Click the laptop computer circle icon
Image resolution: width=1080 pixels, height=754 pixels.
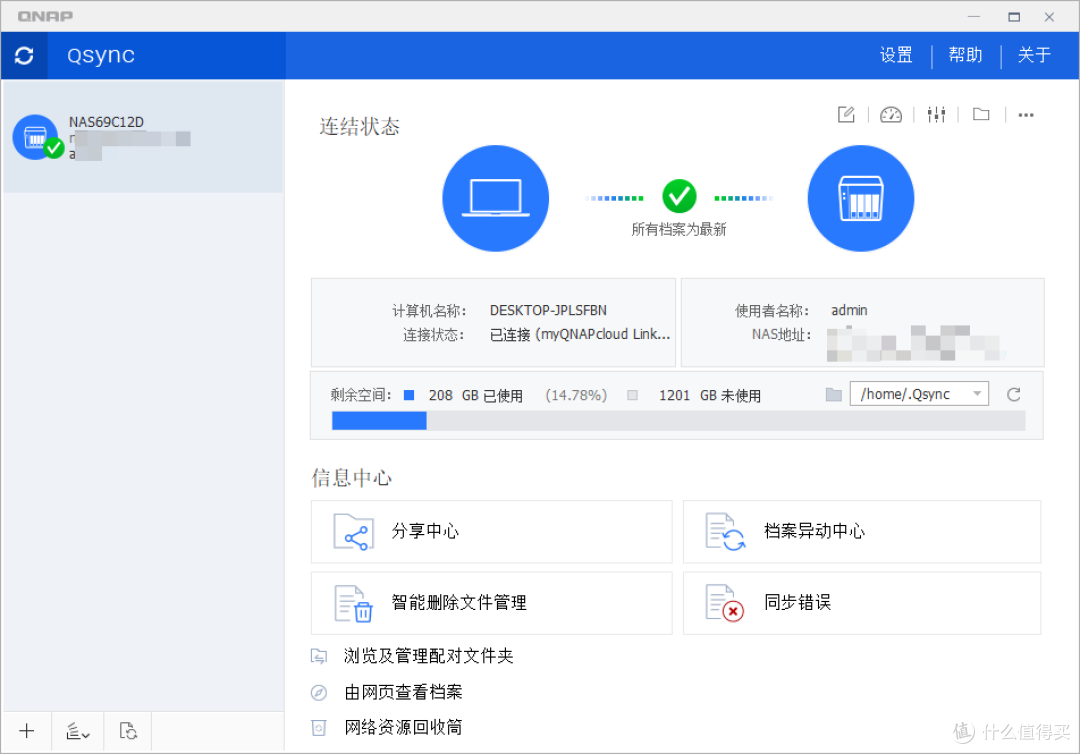click(x=495, y=198)
